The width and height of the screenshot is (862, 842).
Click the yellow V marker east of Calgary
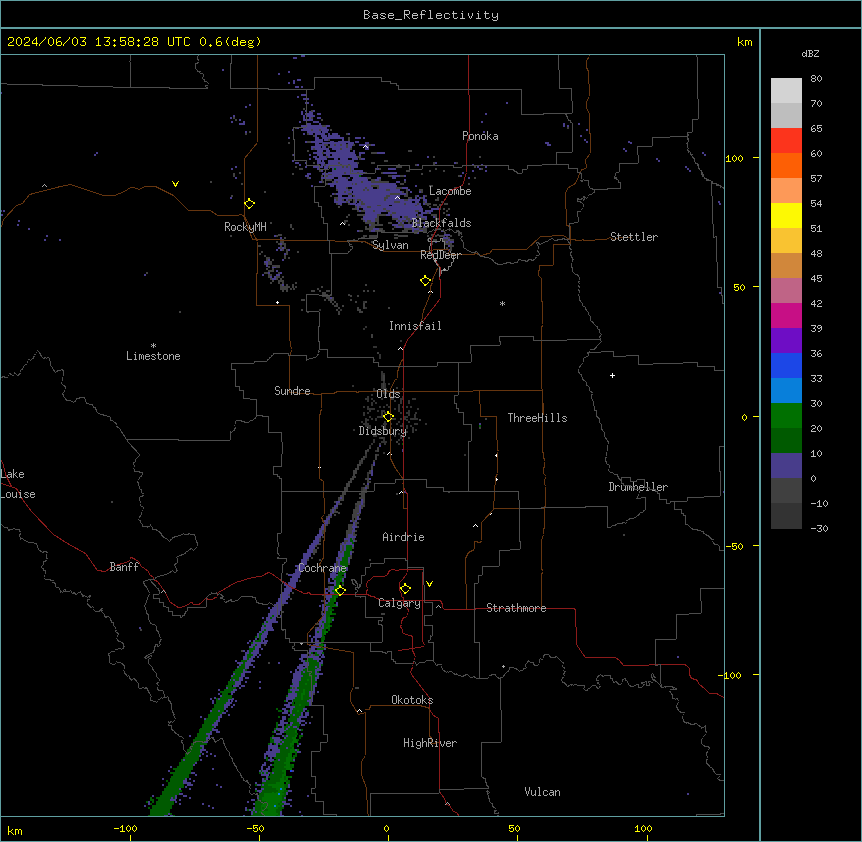[429, 584]
